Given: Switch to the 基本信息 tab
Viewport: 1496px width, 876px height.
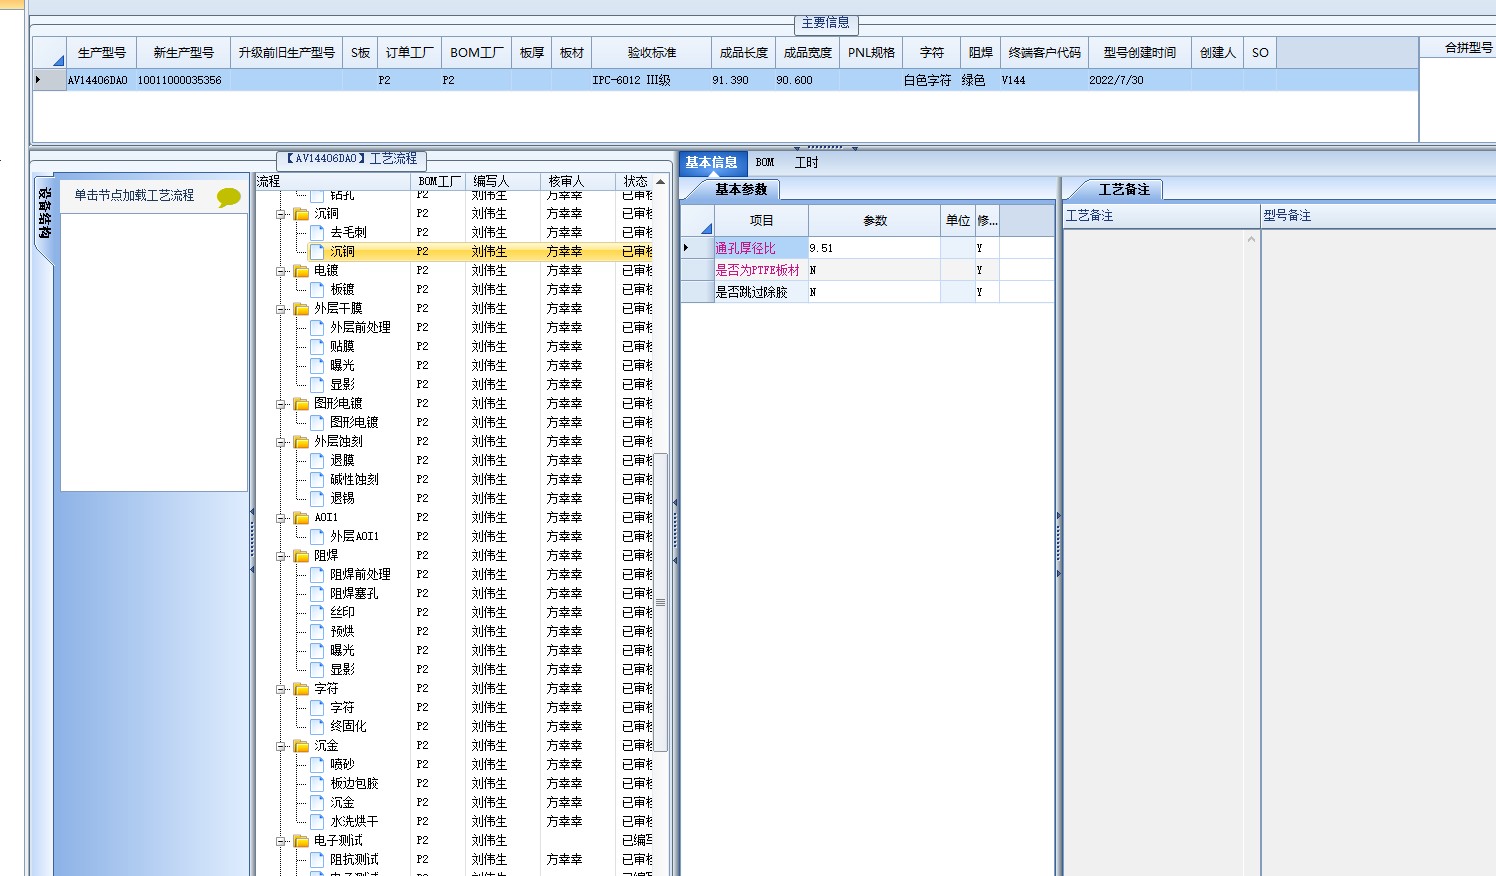Looking at the screenshot, I should coord(711,162).
